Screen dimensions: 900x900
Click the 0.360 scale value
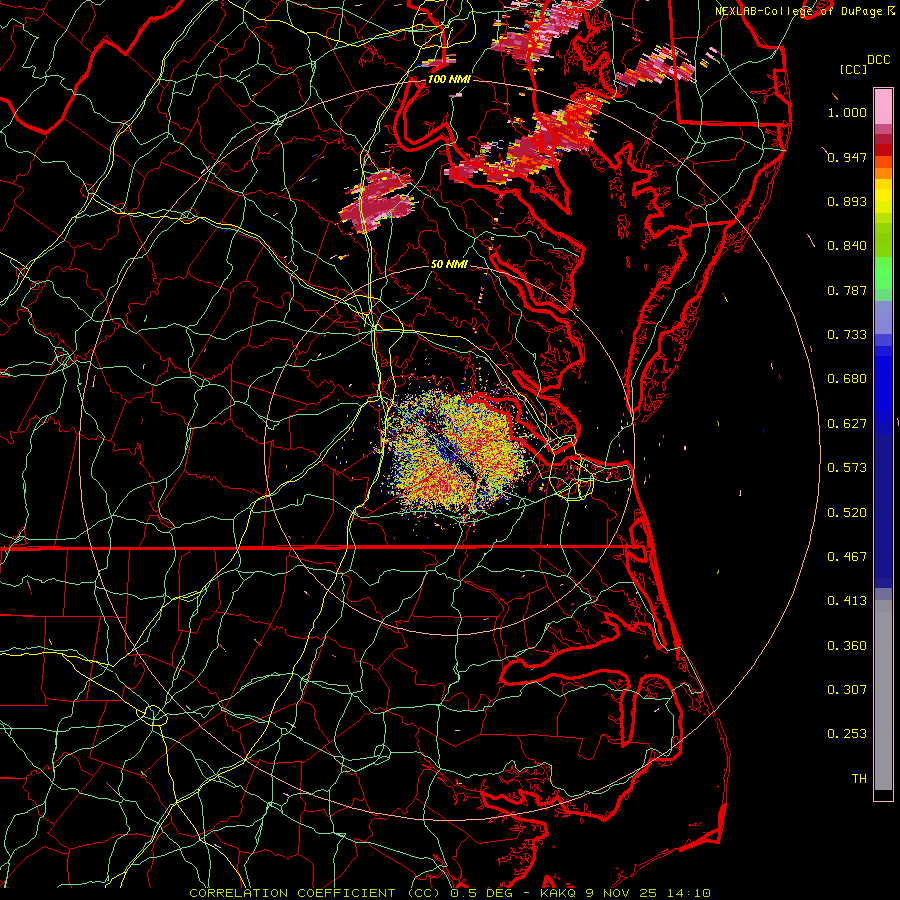pos(847,646)
